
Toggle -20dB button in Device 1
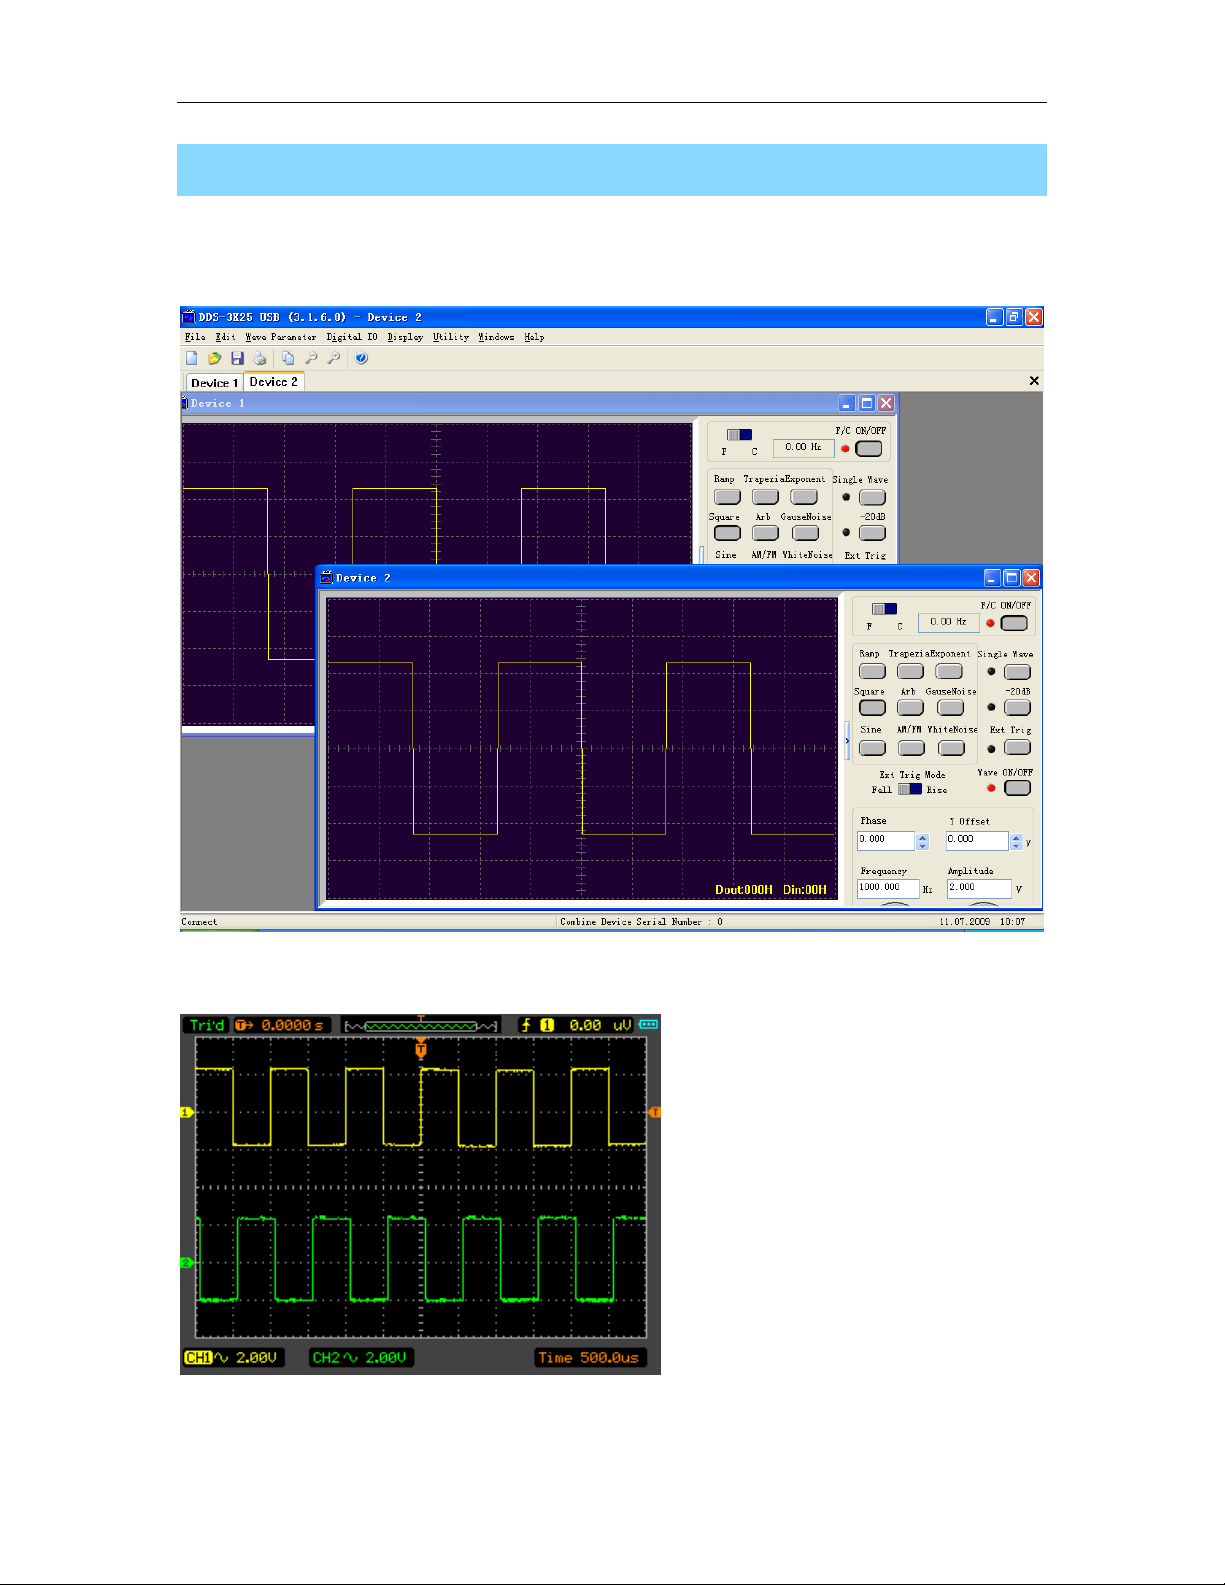tap(872, 533)
